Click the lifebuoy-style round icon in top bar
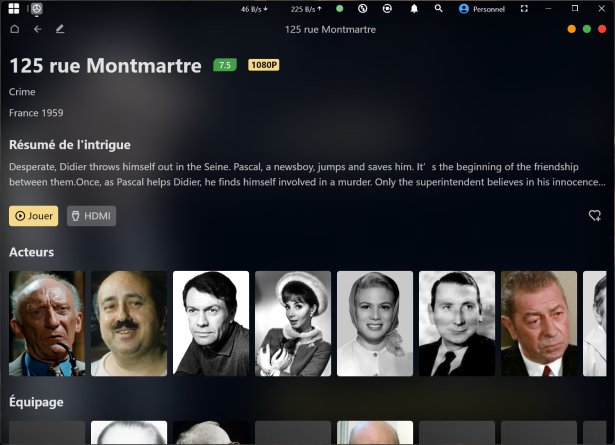This screenshot has height=445, width=615. click(x=387, y=9)
